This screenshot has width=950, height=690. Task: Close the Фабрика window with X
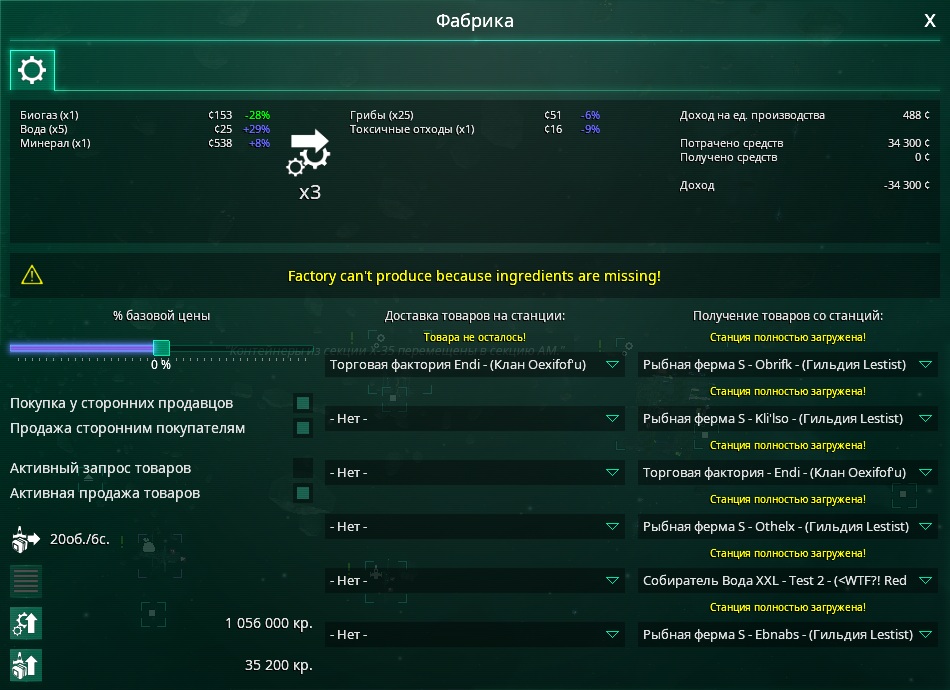[929, 21]
